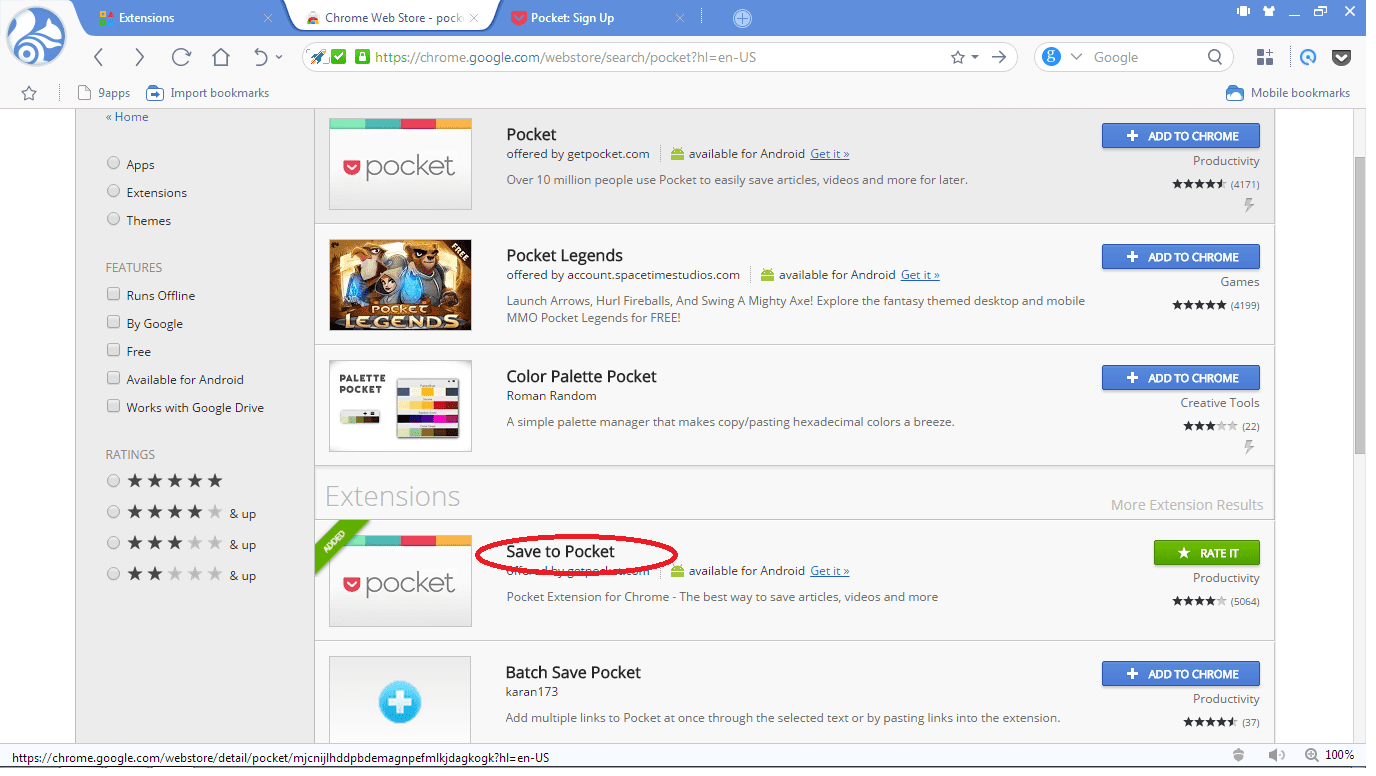Image resolution: width=1376 pixels, height=776 pixels.
Task: Click the undo closed tab arrow
Action: (261, 57)
